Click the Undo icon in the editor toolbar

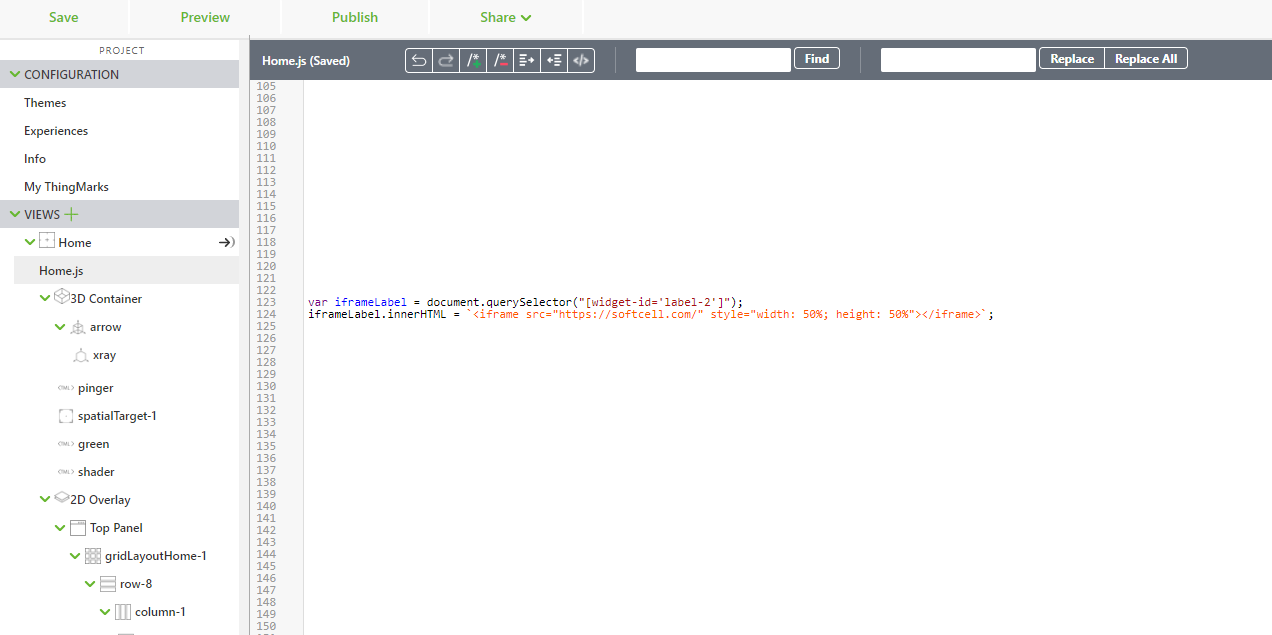tap(419, 60)
